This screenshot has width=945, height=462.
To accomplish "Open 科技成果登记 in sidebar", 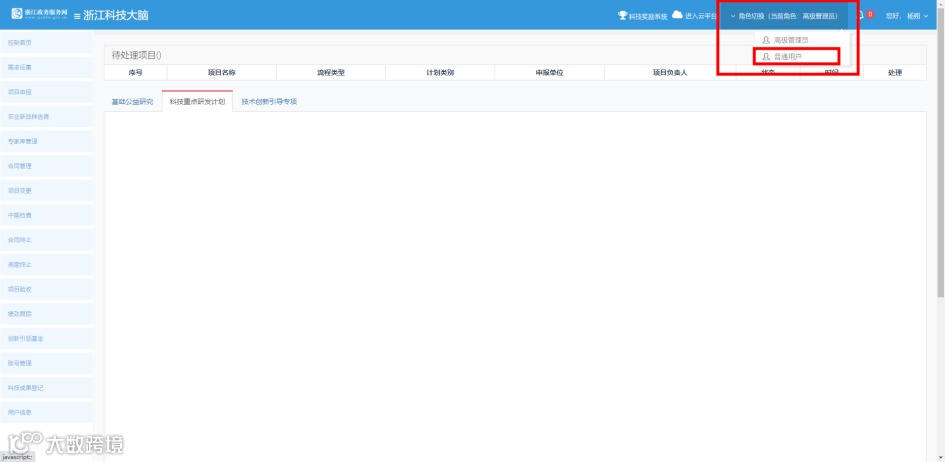I will click(46, 388).
